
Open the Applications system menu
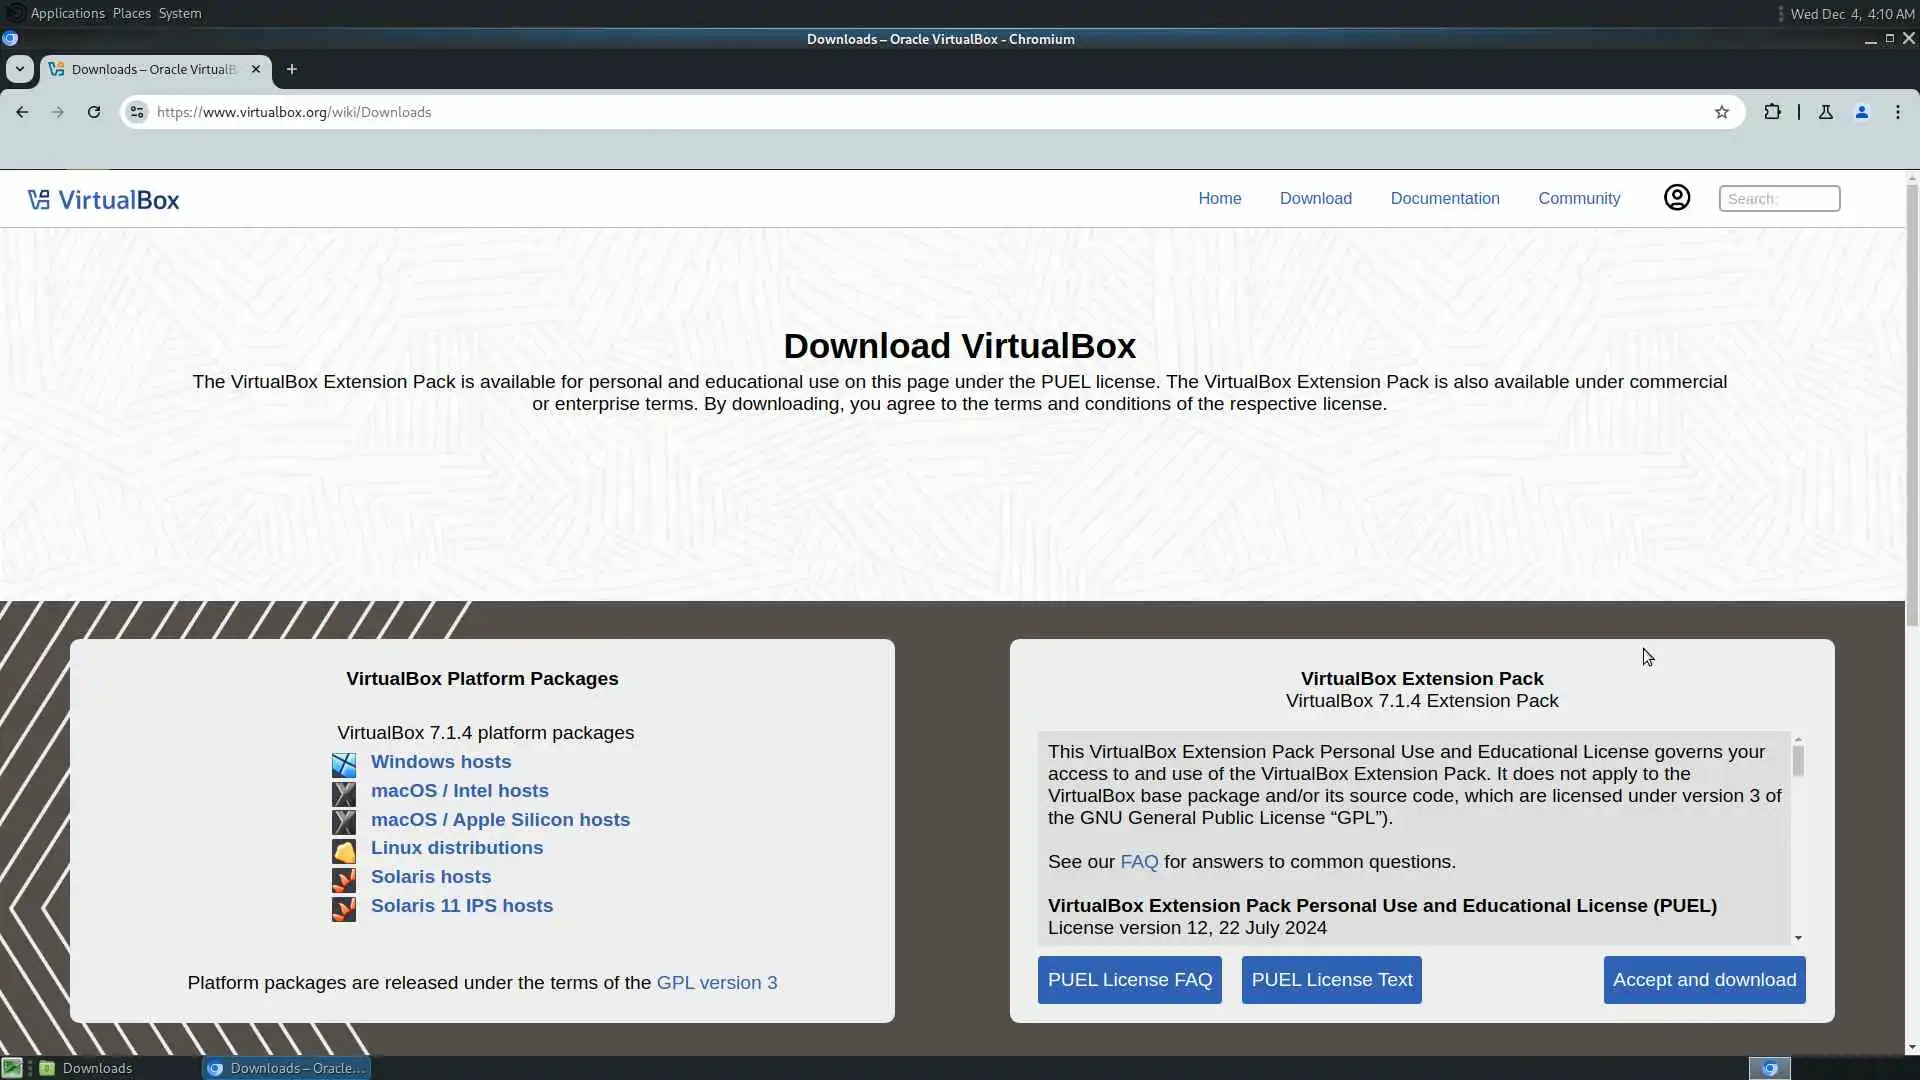click(67, 13)
